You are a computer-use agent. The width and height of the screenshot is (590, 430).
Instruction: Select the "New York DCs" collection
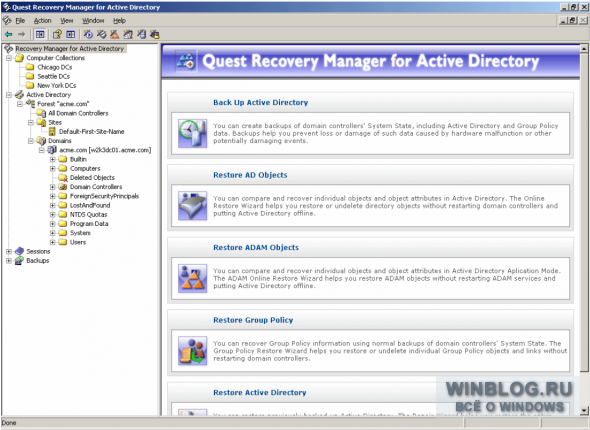(56, 85)
